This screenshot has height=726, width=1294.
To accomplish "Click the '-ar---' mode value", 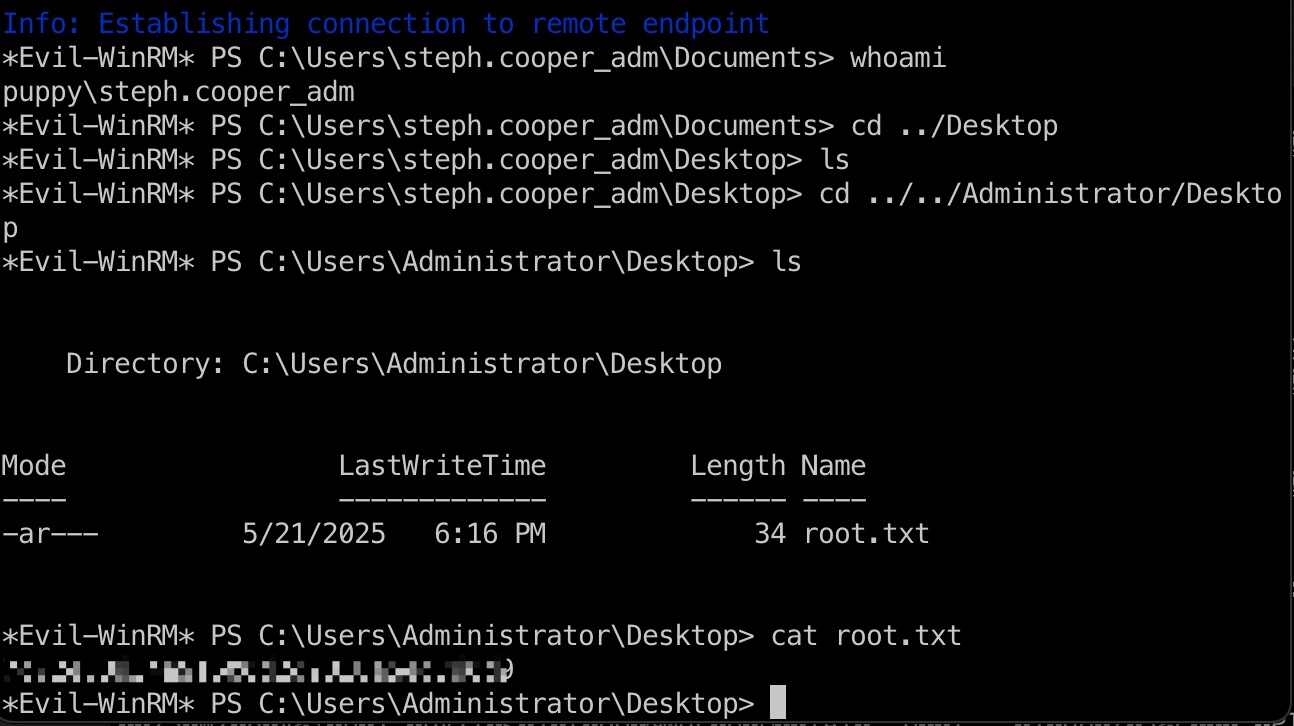I will point(50,534).
